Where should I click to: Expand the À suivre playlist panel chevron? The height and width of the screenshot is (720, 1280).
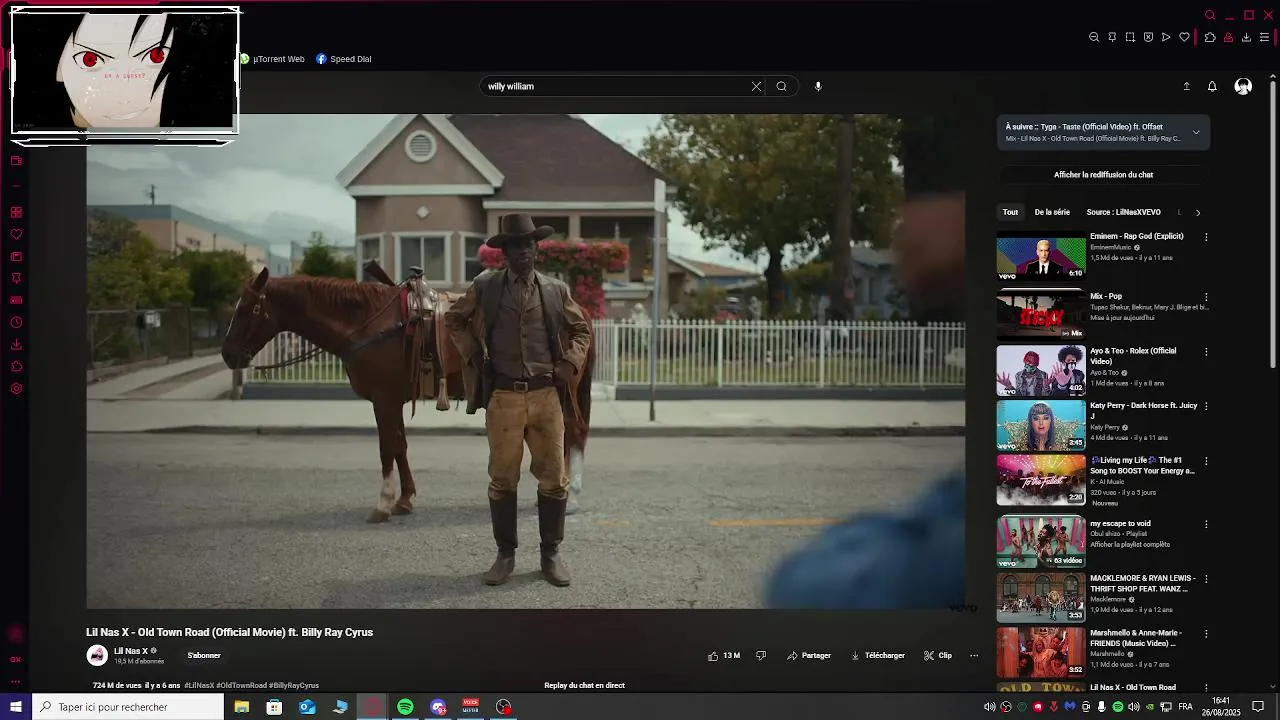1196,132
